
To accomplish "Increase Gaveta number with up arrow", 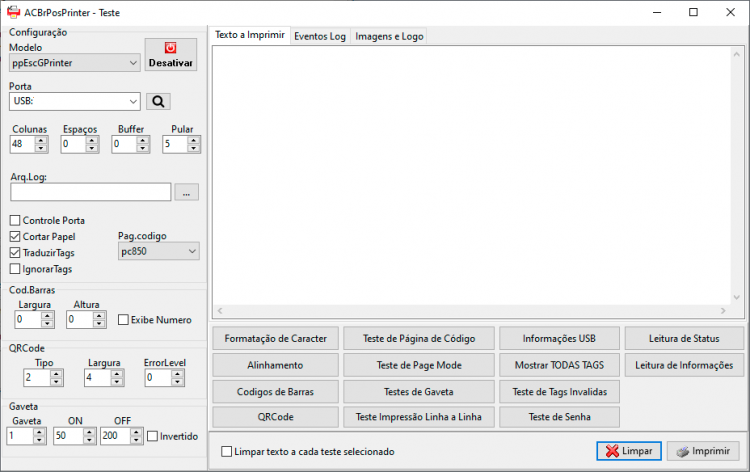I will point(39,432).
